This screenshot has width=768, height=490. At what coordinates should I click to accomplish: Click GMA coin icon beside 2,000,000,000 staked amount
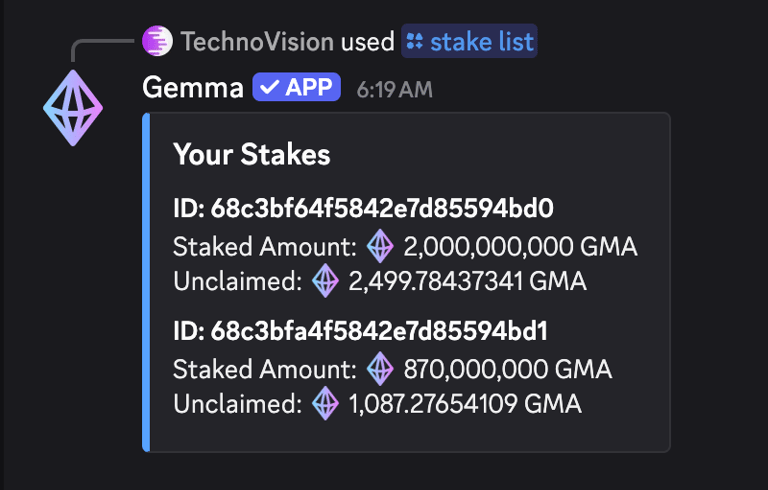click(380, 245)
